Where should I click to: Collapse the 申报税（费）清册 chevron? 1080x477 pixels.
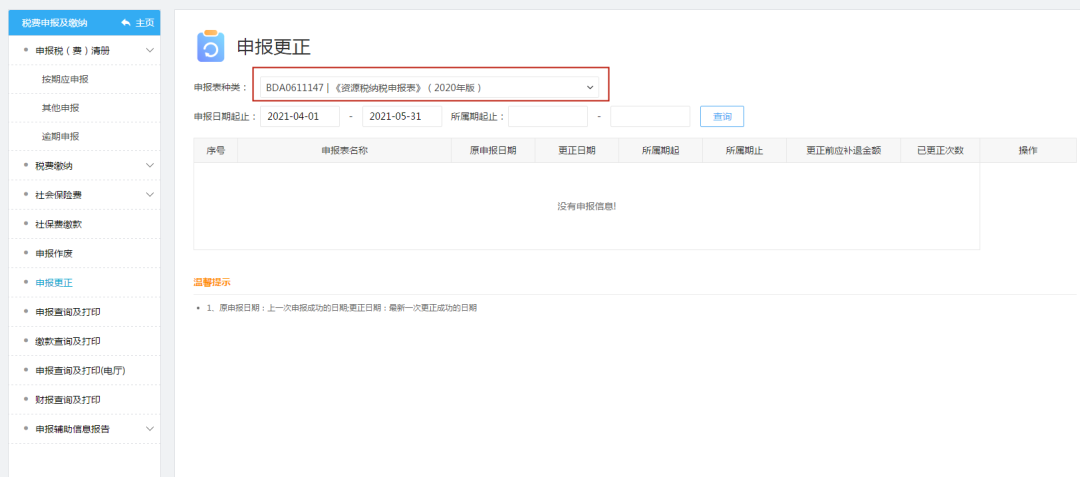point(150,50)
